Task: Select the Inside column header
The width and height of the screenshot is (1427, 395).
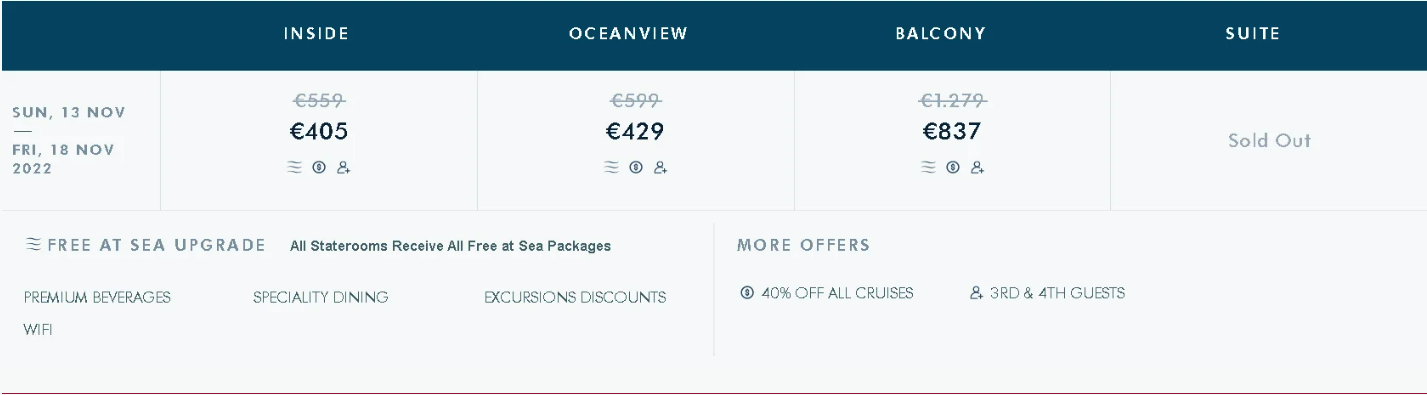Action: coord(316,33)
